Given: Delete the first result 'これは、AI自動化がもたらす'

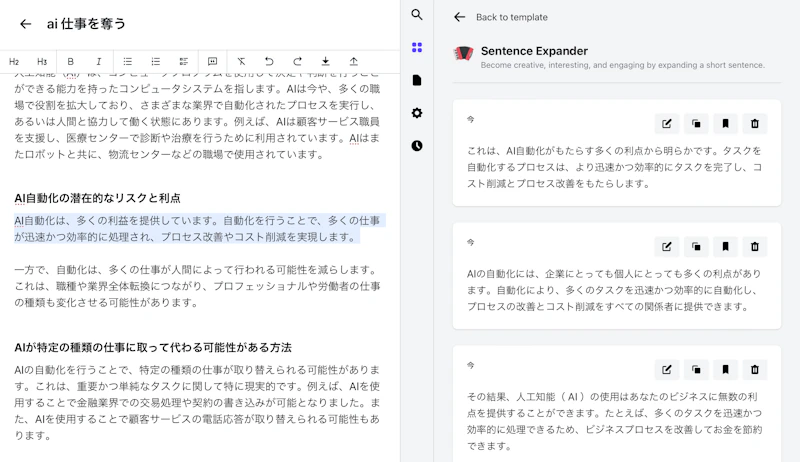Looking at the screenshot, I should tap(755, 123).
